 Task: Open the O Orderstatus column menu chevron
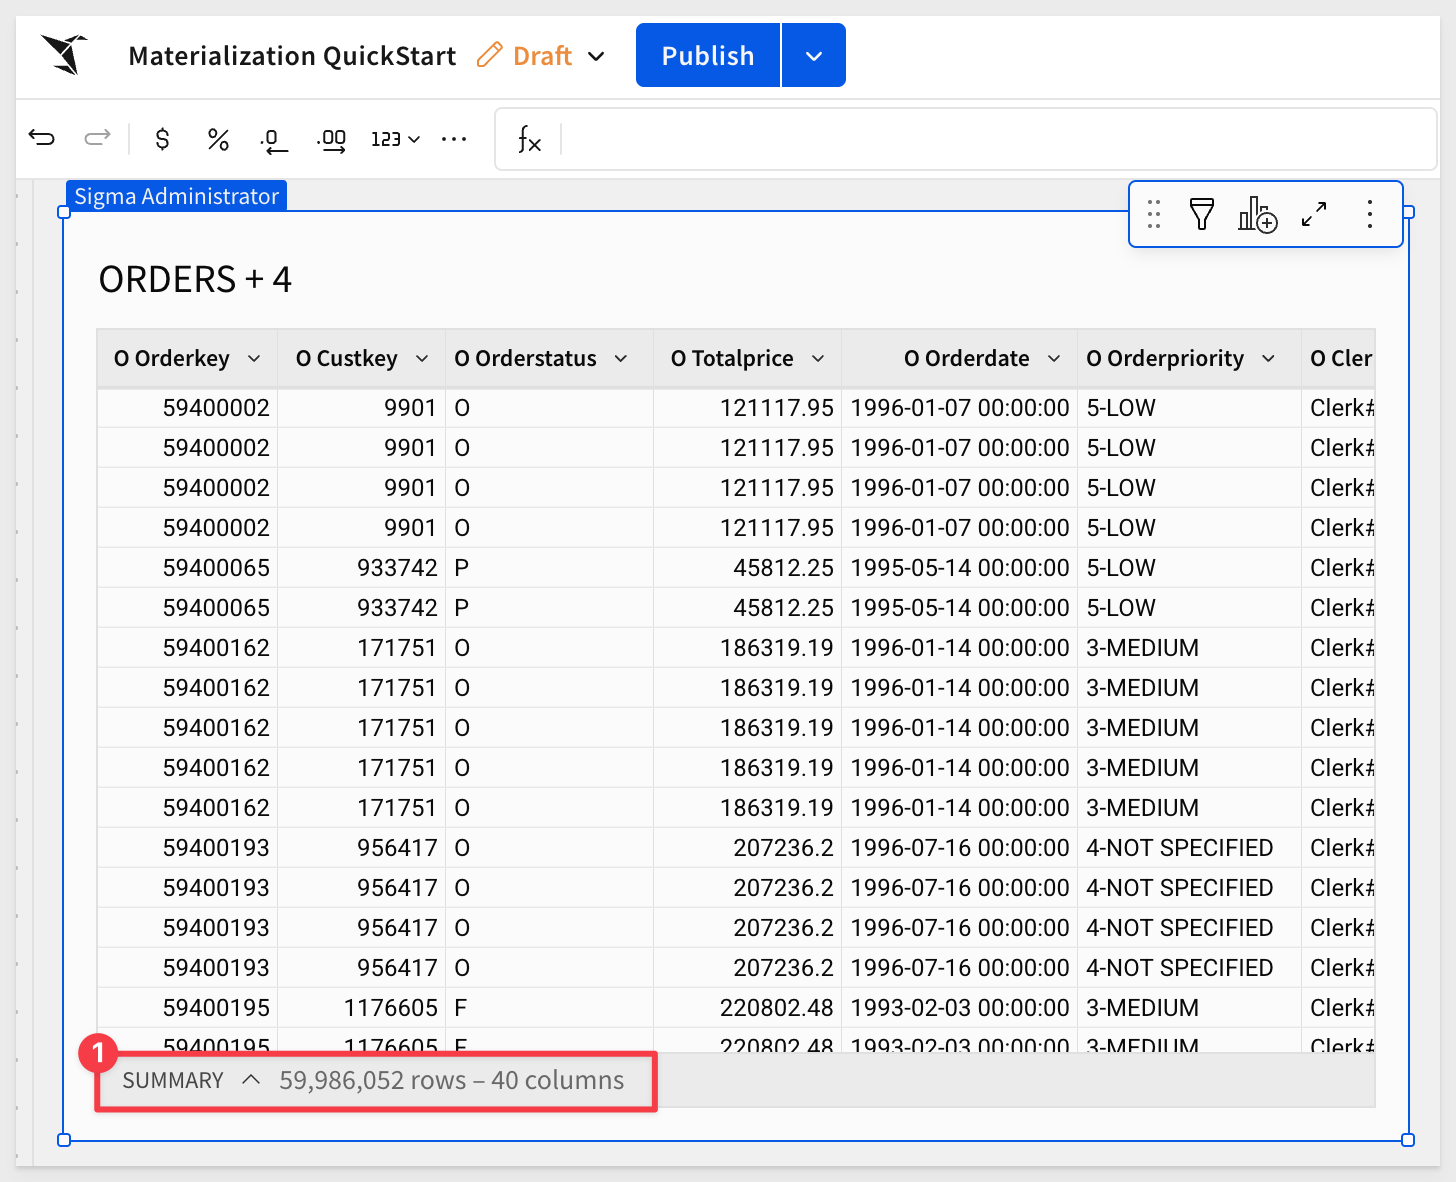coord(621,358)
